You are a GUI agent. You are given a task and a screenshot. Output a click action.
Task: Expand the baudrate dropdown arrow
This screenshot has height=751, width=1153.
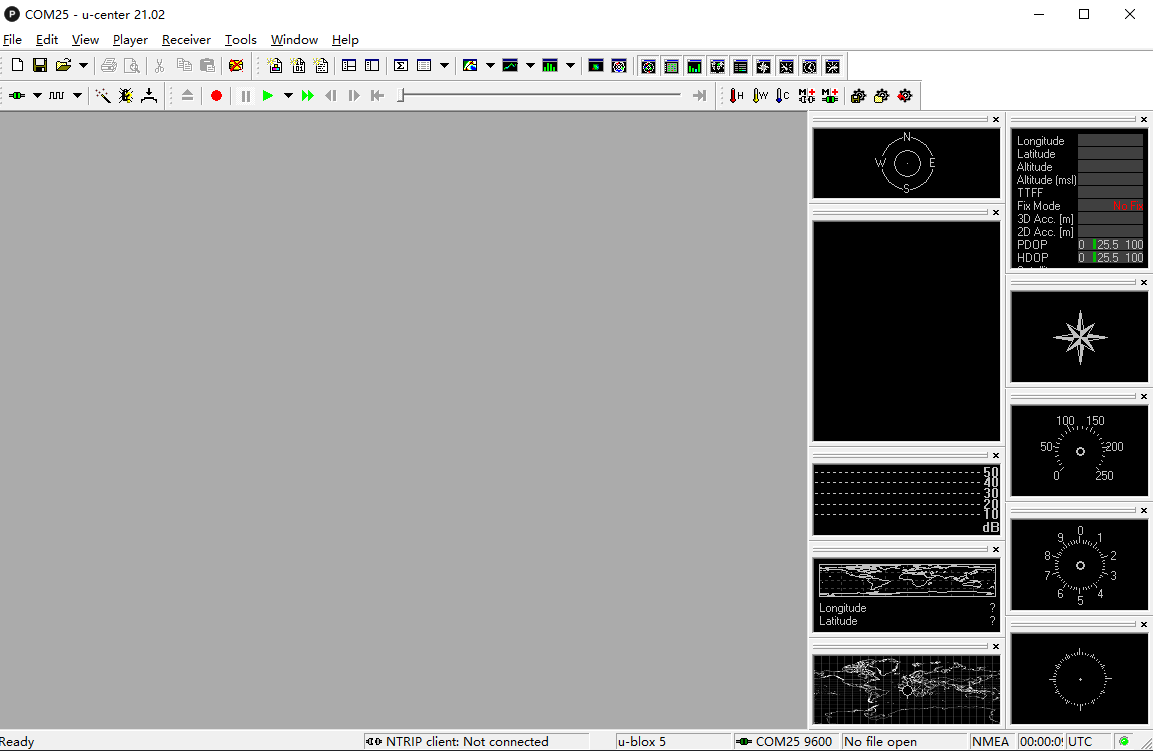pyautogui.click(x=76, y=96)
